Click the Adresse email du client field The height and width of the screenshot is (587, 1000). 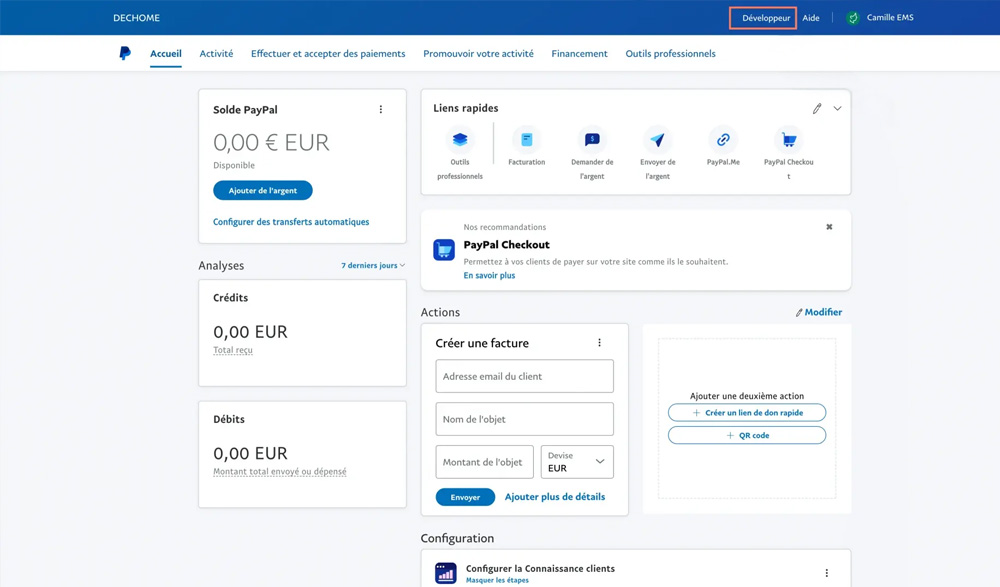[x=524, y=377]
